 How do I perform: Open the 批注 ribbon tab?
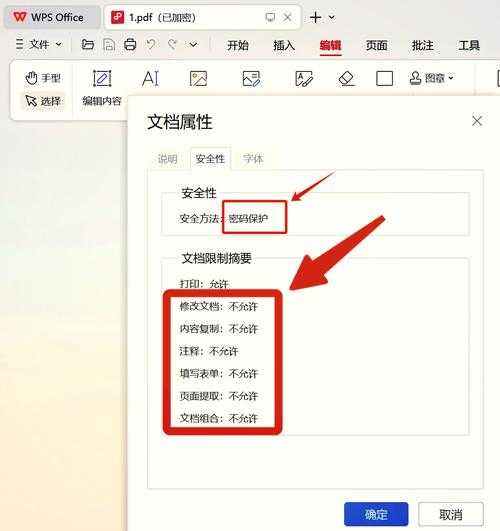click(x=422, y=45)
